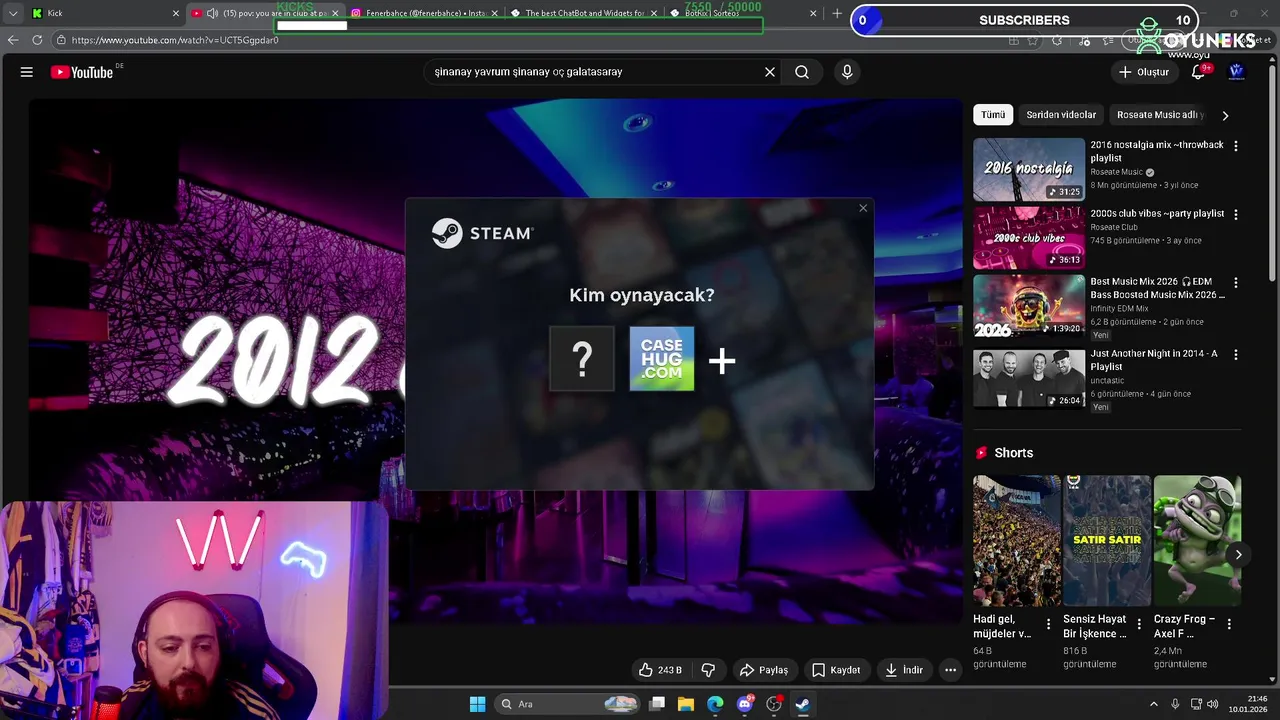This screenshot has height=720, width=1280.
Task: Open YouTube notifications bell
Action: 1198,72
